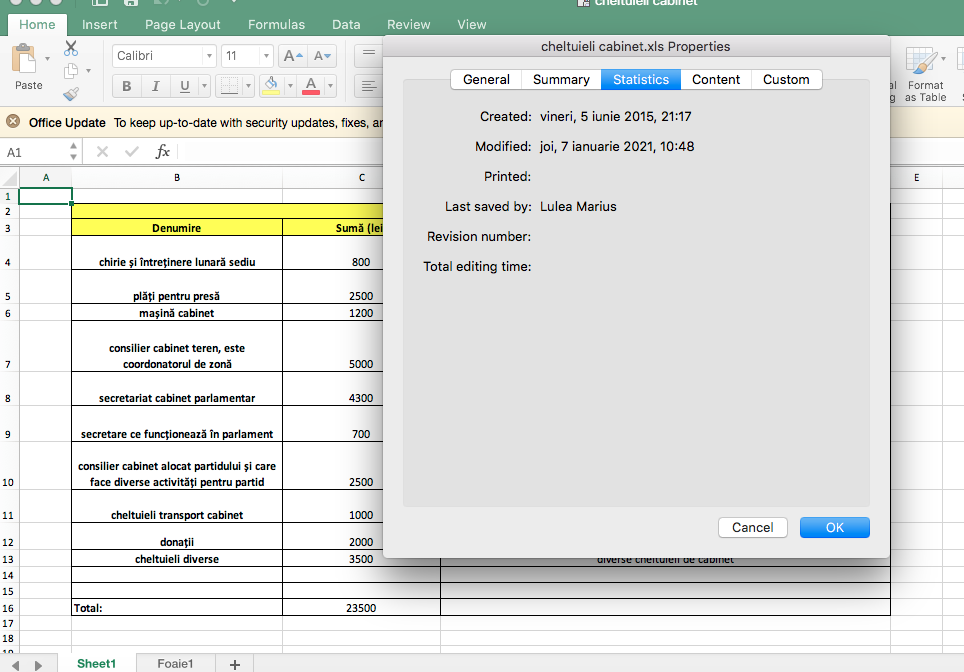
Task: Open underline style dropdown arrow
Action: pyautogui.click(x=204, y=86)
